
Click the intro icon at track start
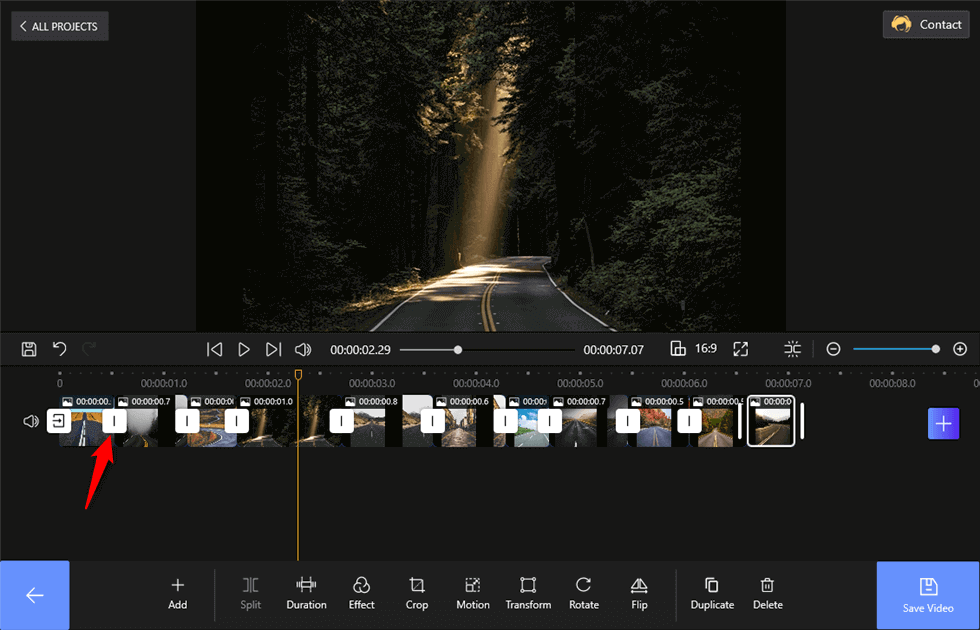pos(59,421)
